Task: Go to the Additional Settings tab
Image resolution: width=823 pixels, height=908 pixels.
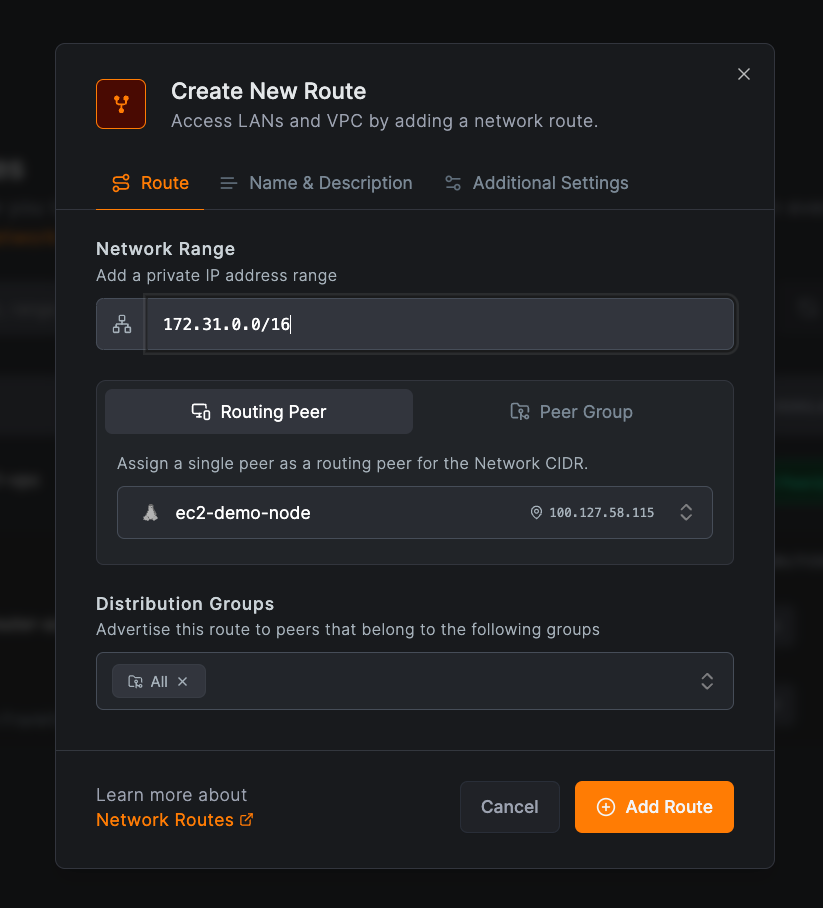Action: [537, 183]
